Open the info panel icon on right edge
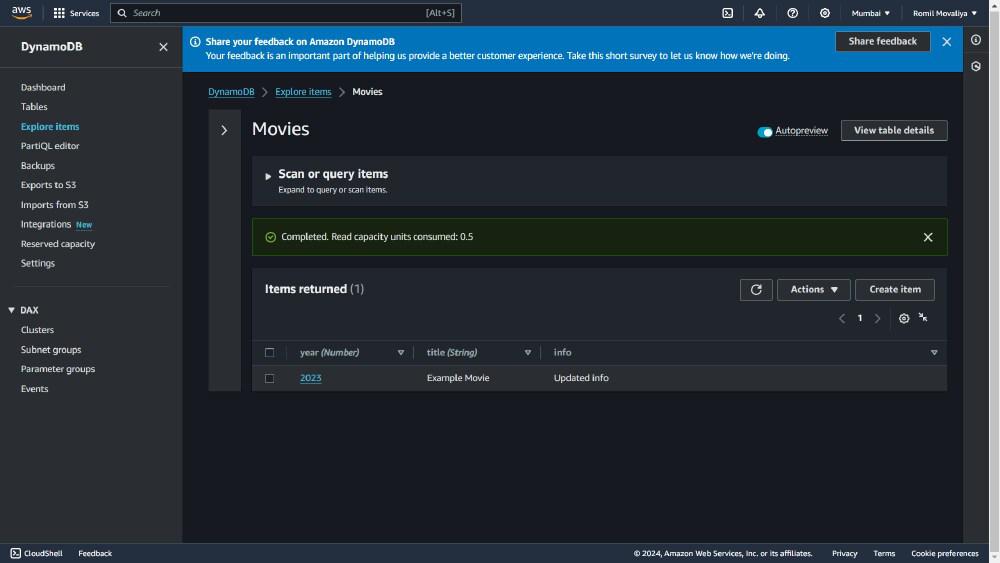The height and width of the screenshot is (563, 1000). coord(976,40)
